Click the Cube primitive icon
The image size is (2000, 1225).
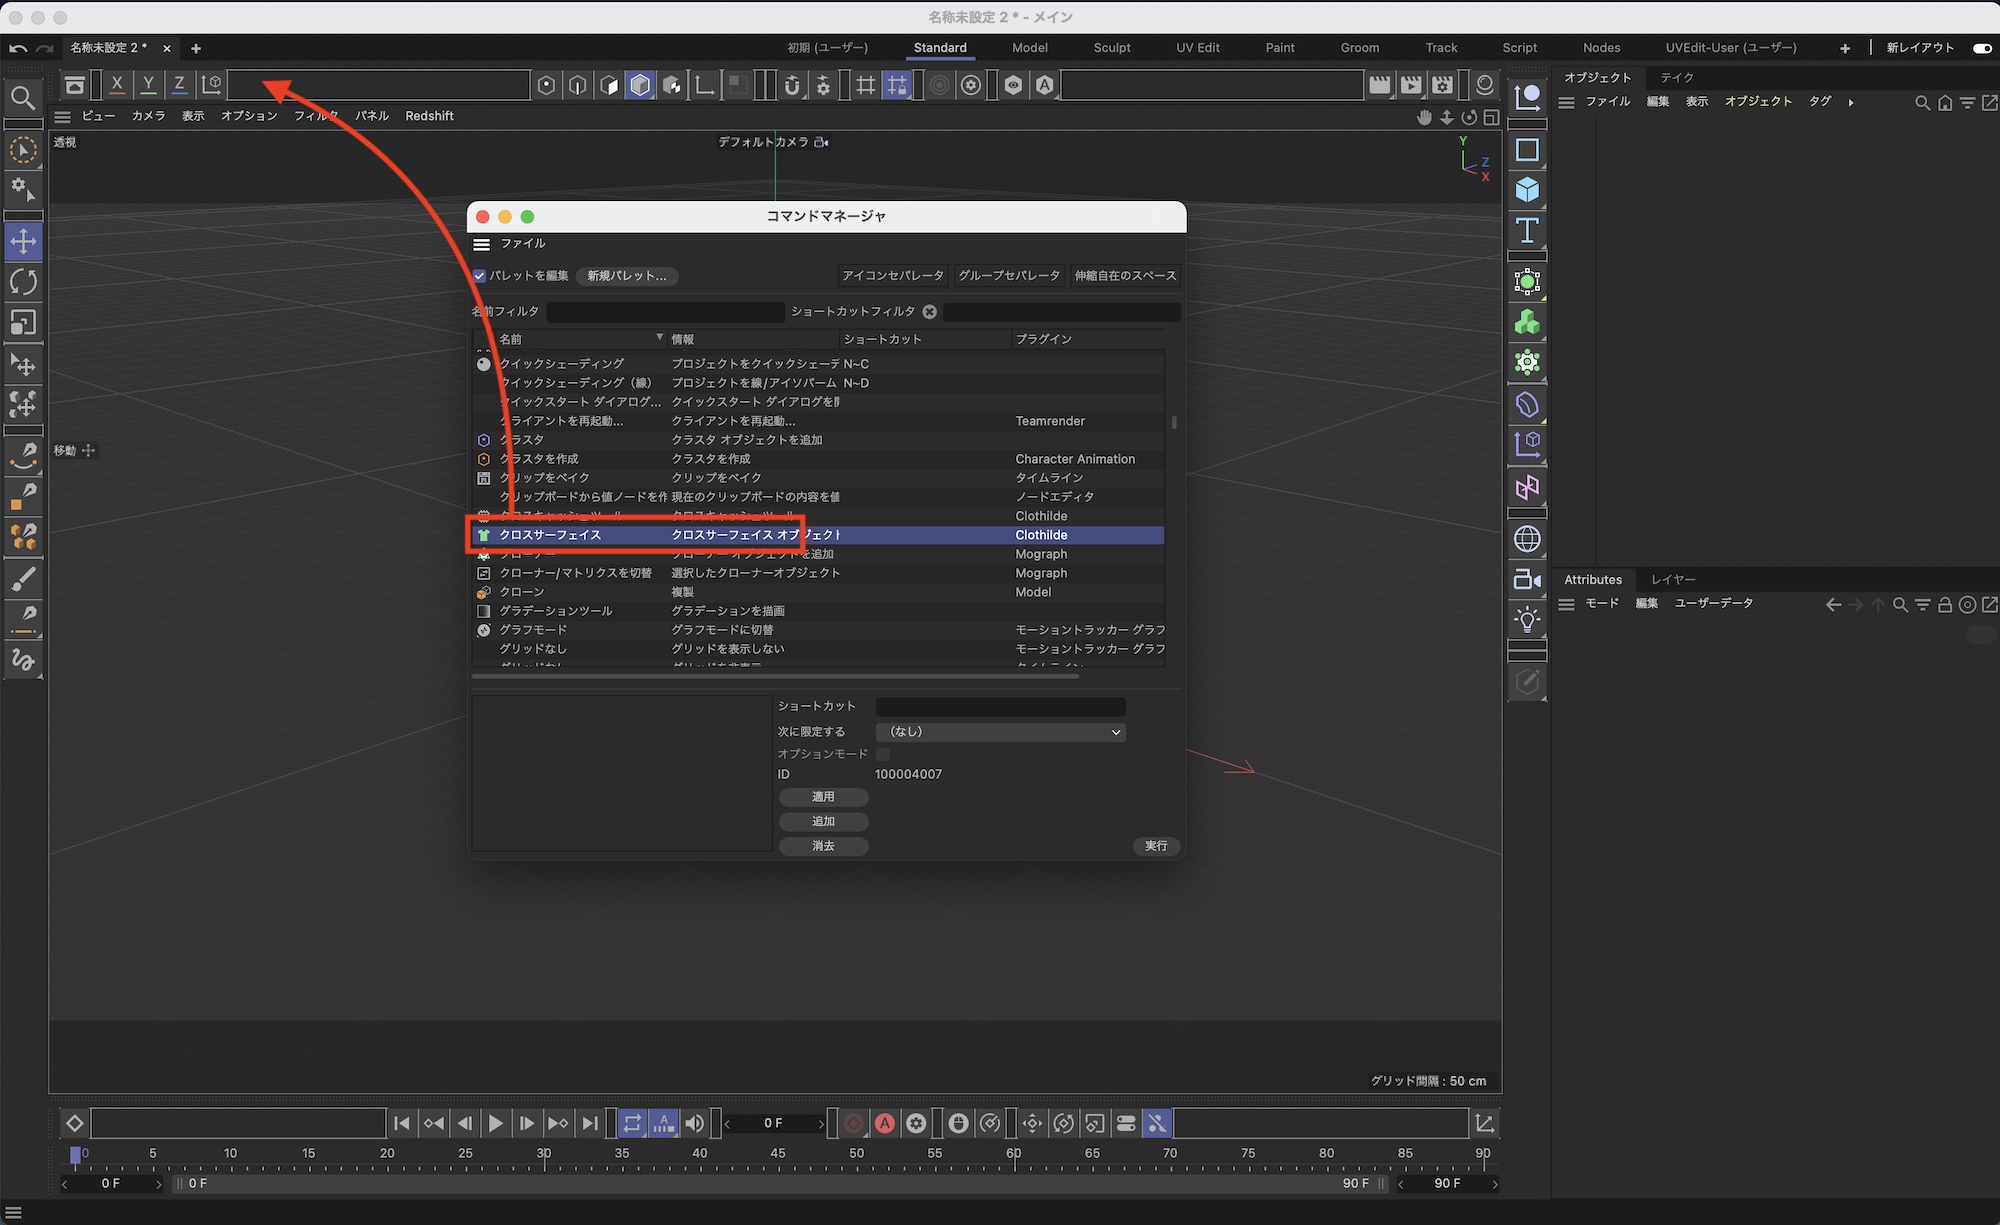(1527, 190)
